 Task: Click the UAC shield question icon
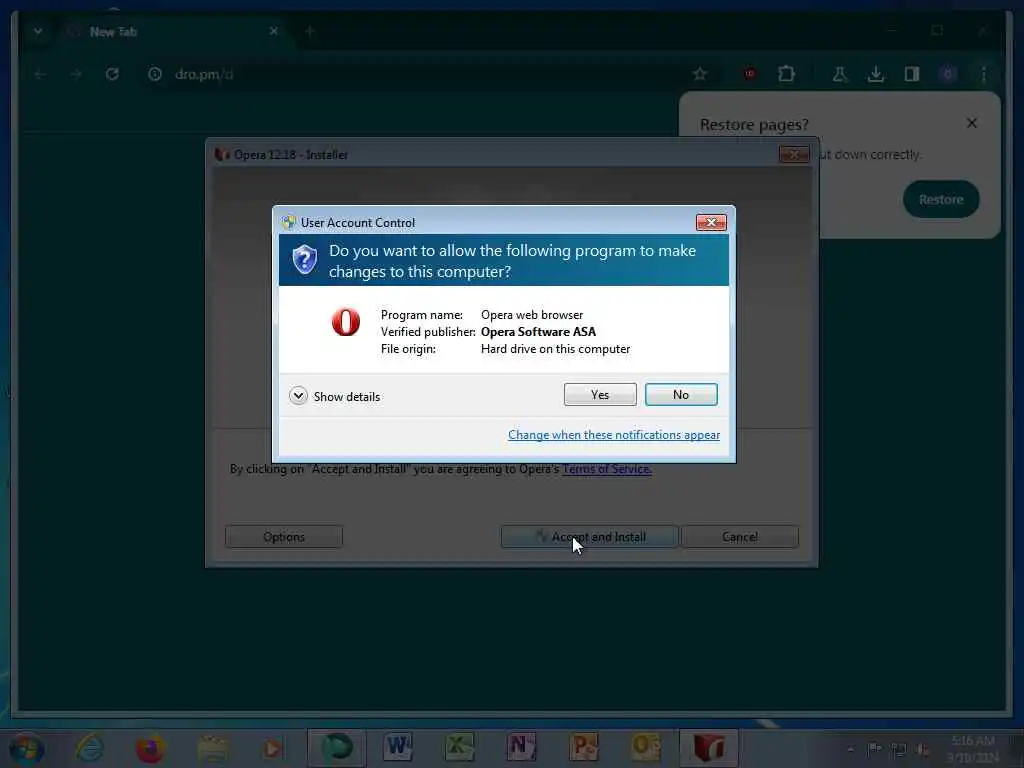pos(304,260)
